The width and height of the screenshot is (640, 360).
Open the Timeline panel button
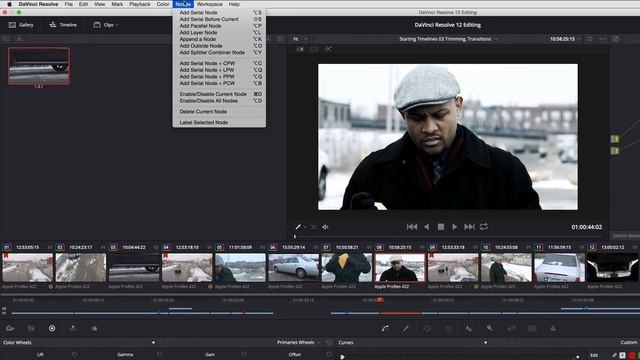(x=63, y=25)
